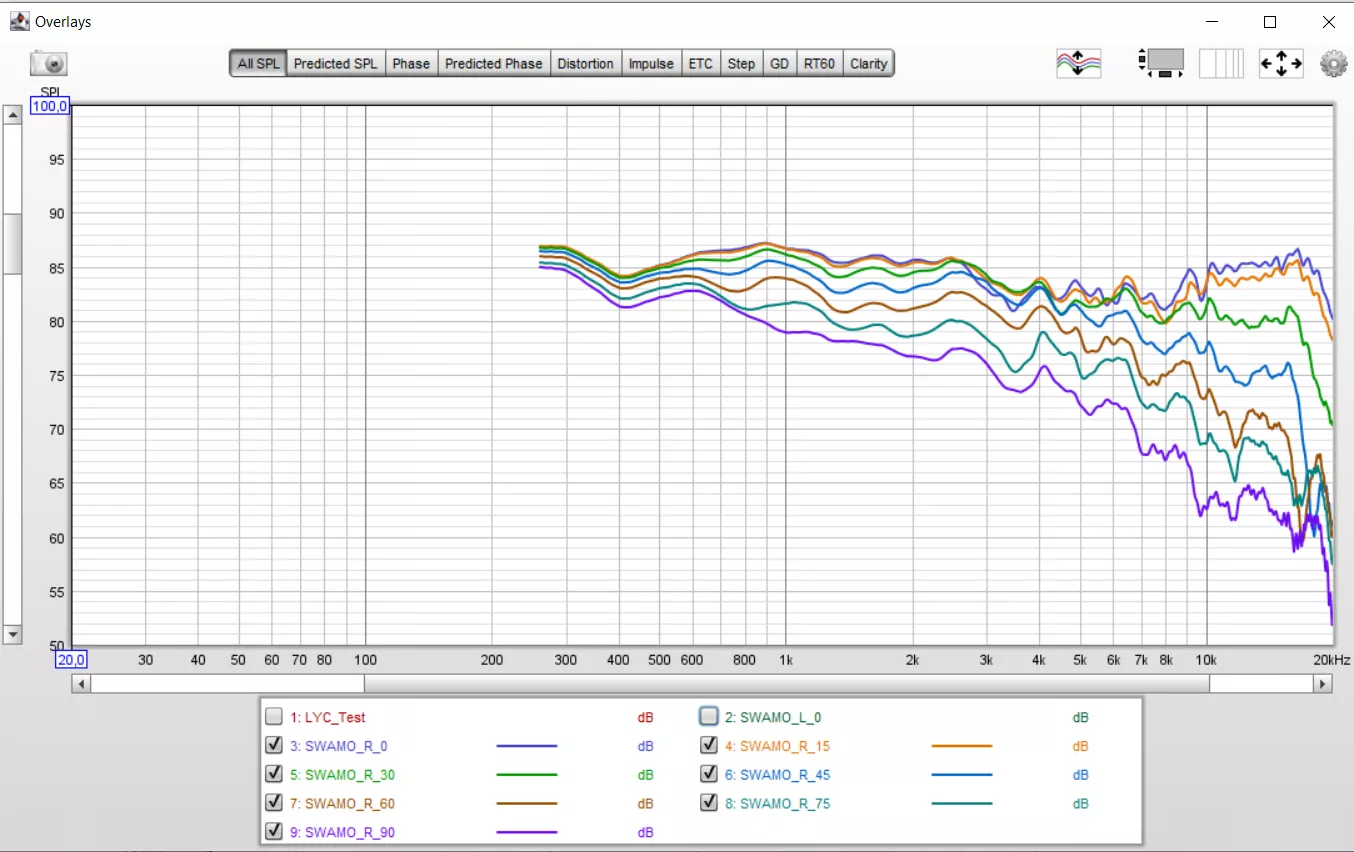Click vertical scrollbar down arrow
Viewport: 1354px width, 852px height.
click(13, 634)
